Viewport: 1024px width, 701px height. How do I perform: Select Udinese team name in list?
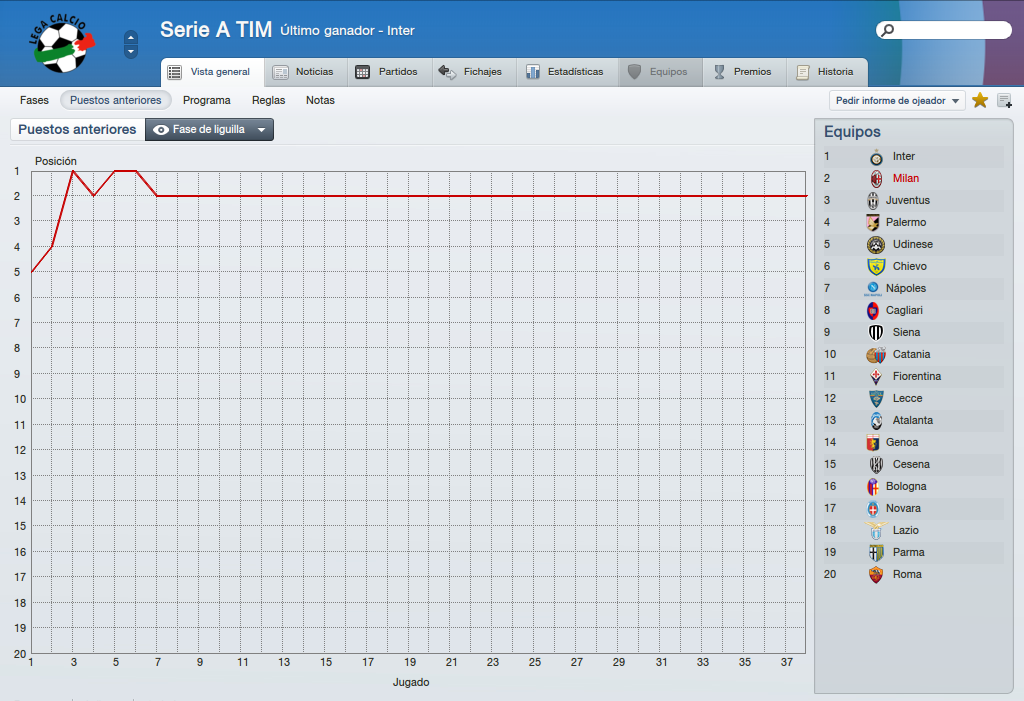pos(913,244)
